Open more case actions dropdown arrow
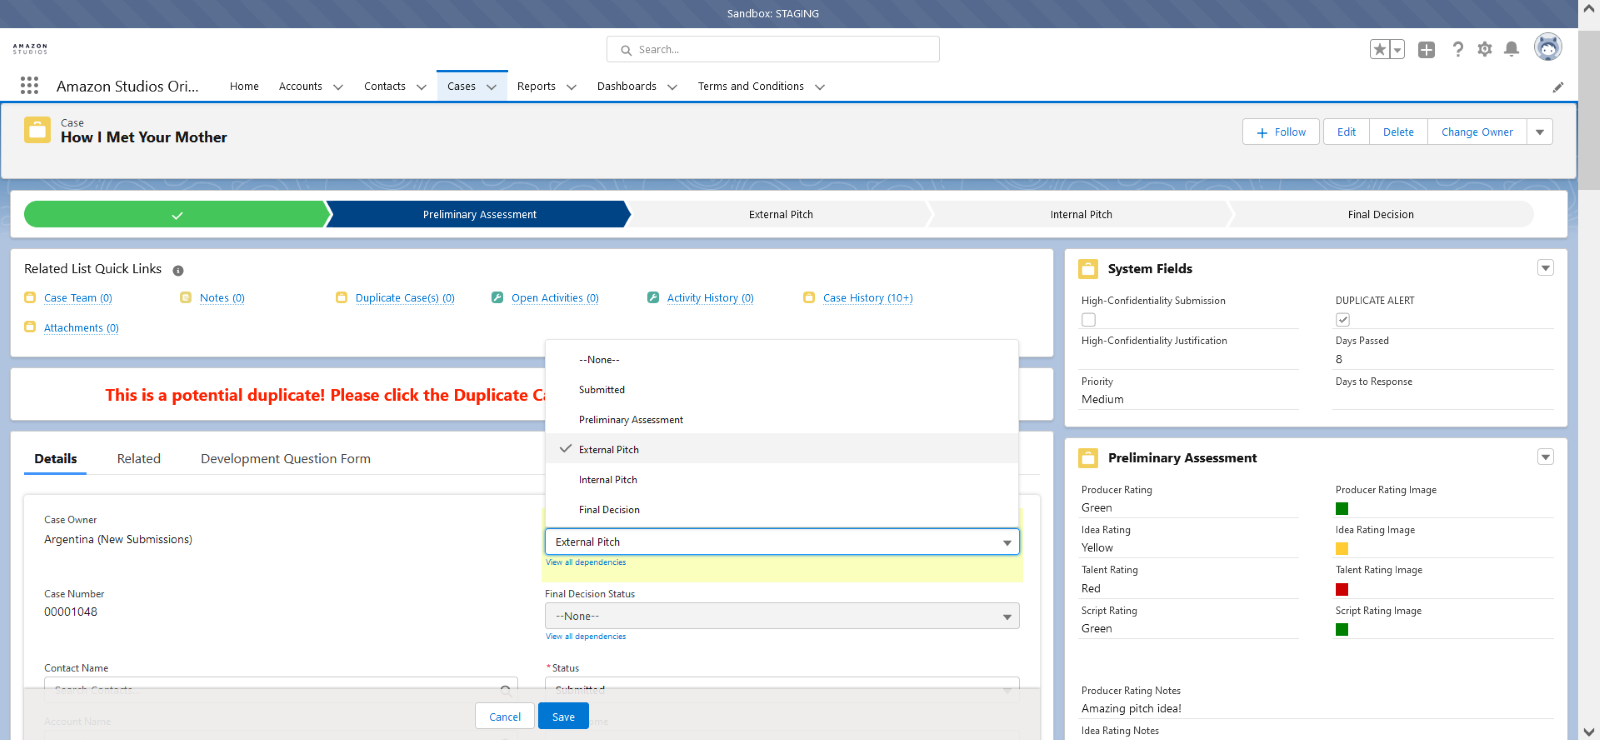The height and width of the screenshot is (740, 1600). [1540, 132]
